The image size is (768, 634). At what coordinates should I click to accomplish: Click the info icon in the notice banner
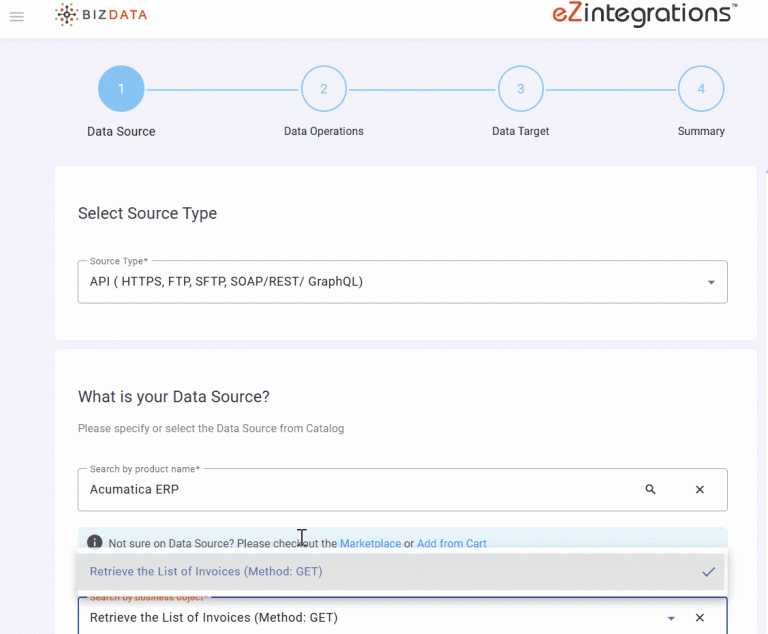[x=95, y=542]
